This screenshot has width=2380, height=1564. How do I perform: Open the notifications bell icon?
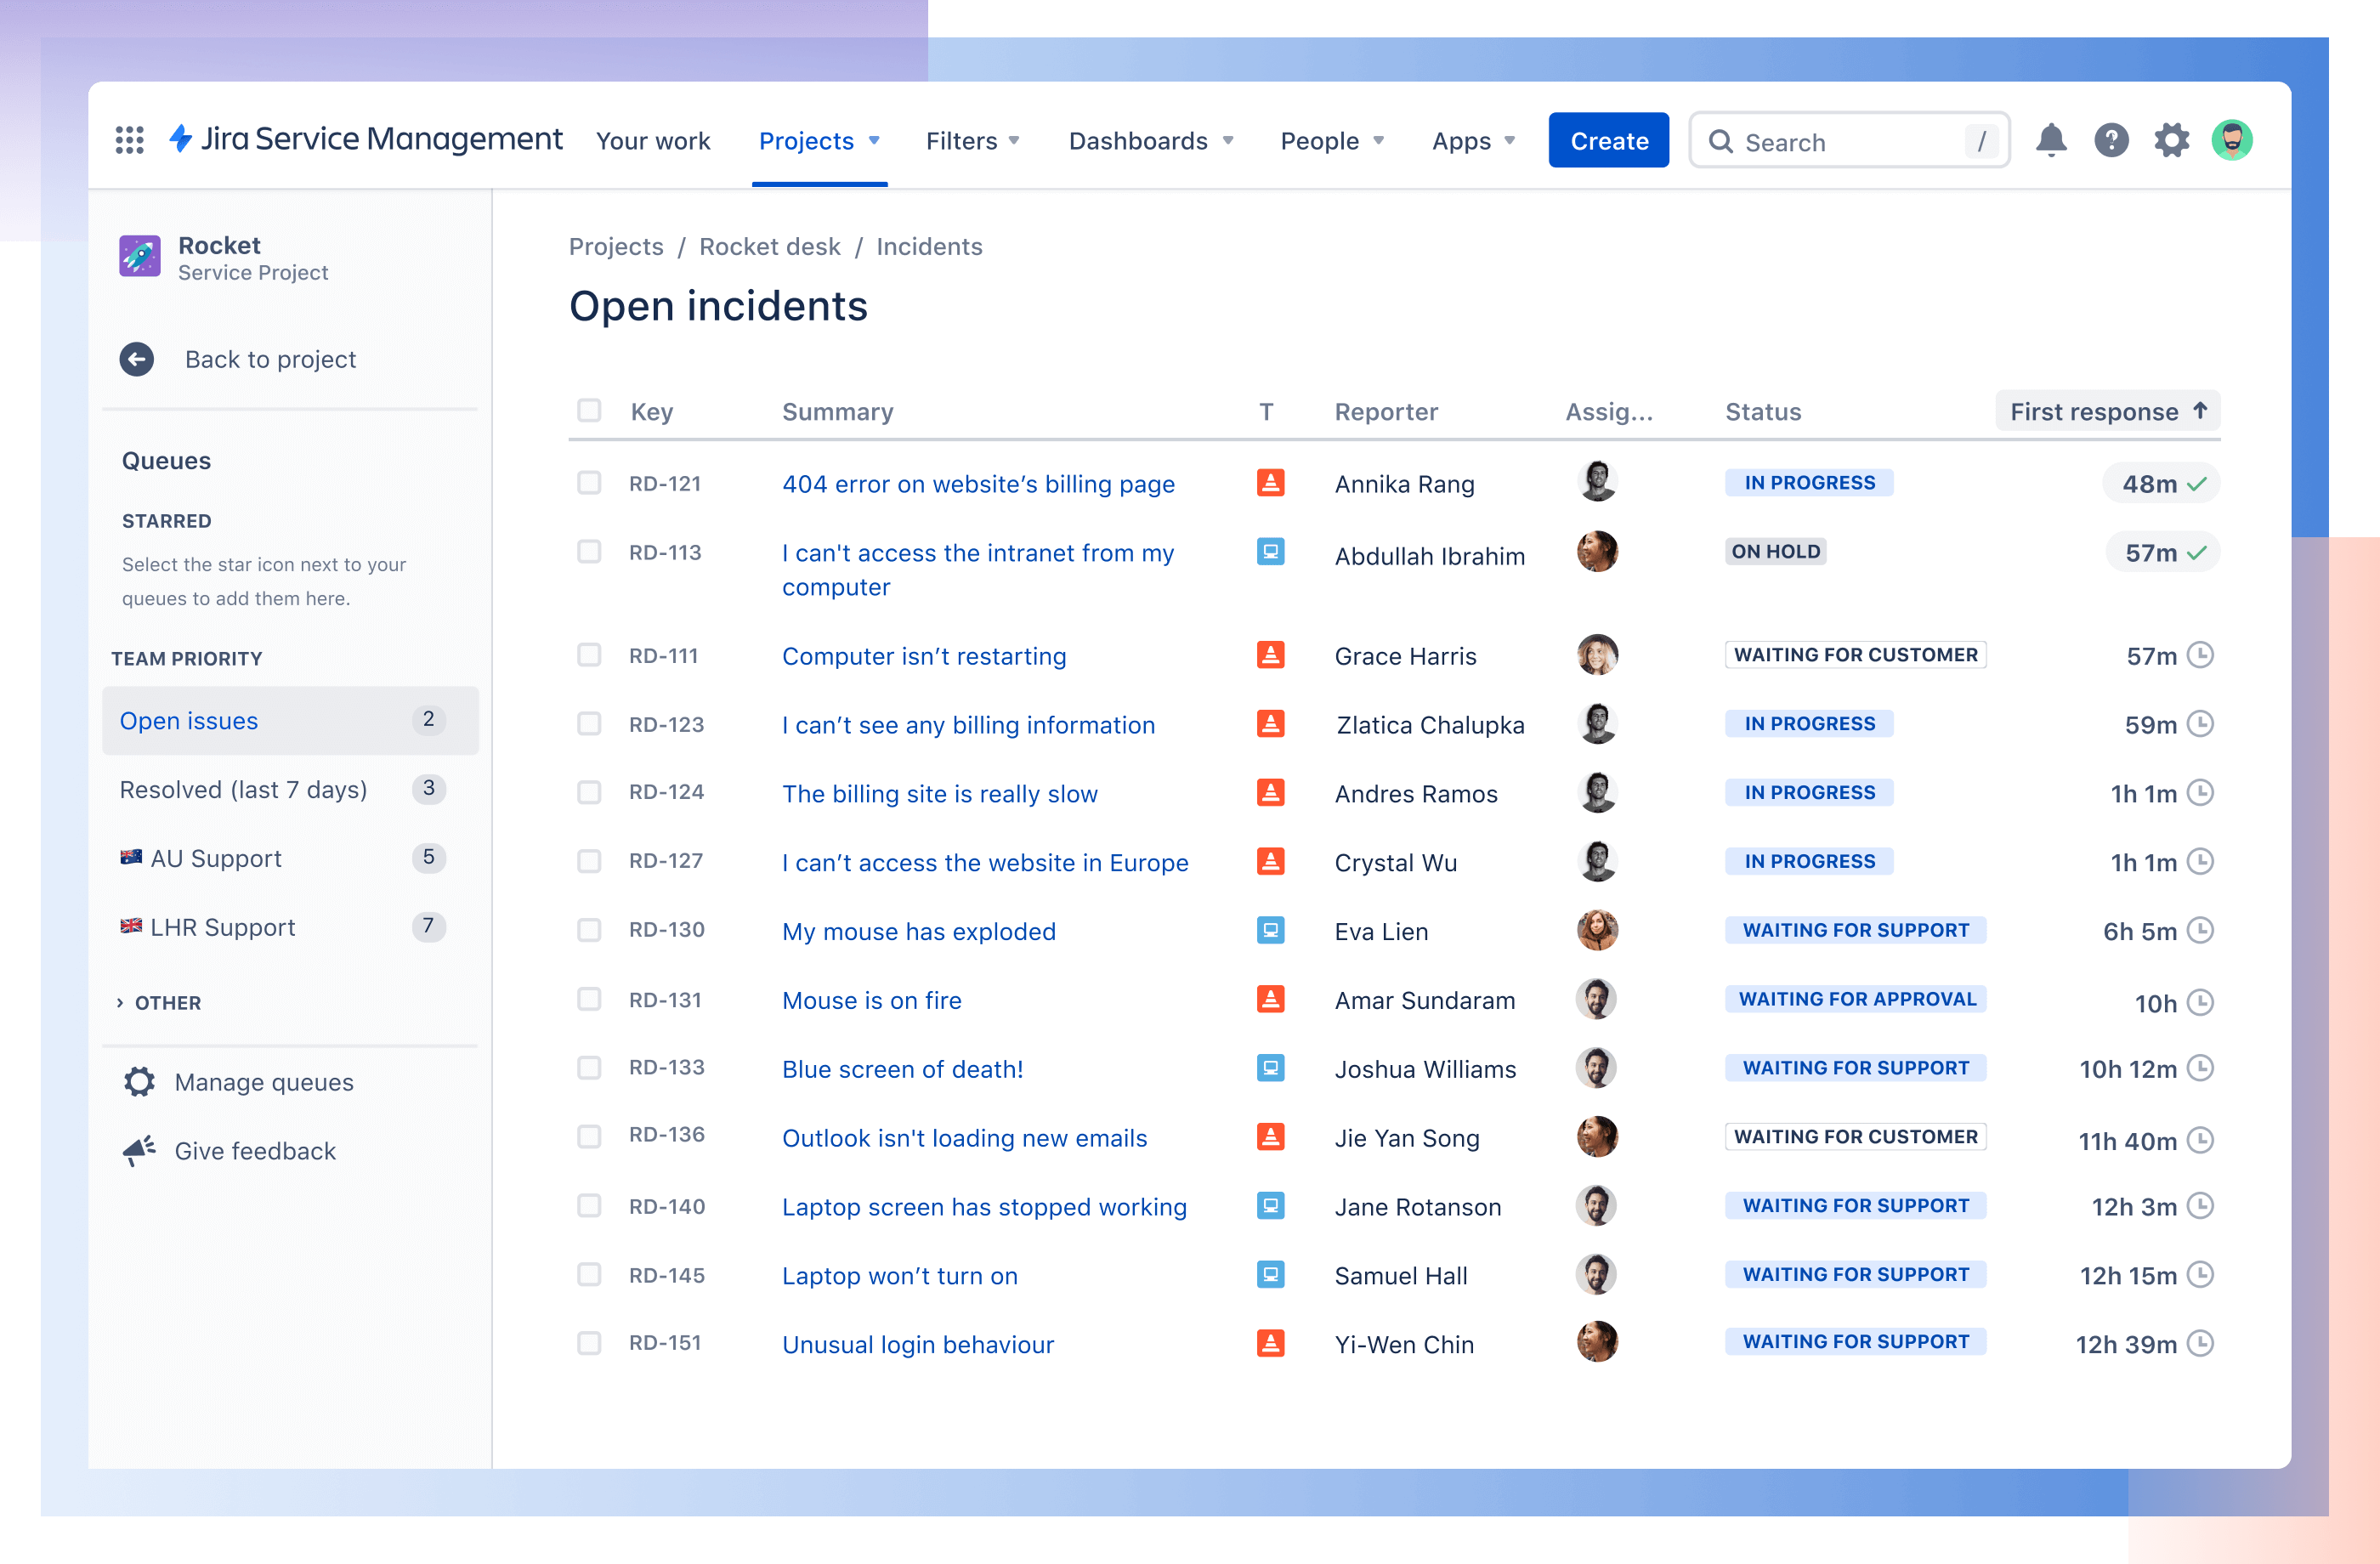(x=2050, y=139)
